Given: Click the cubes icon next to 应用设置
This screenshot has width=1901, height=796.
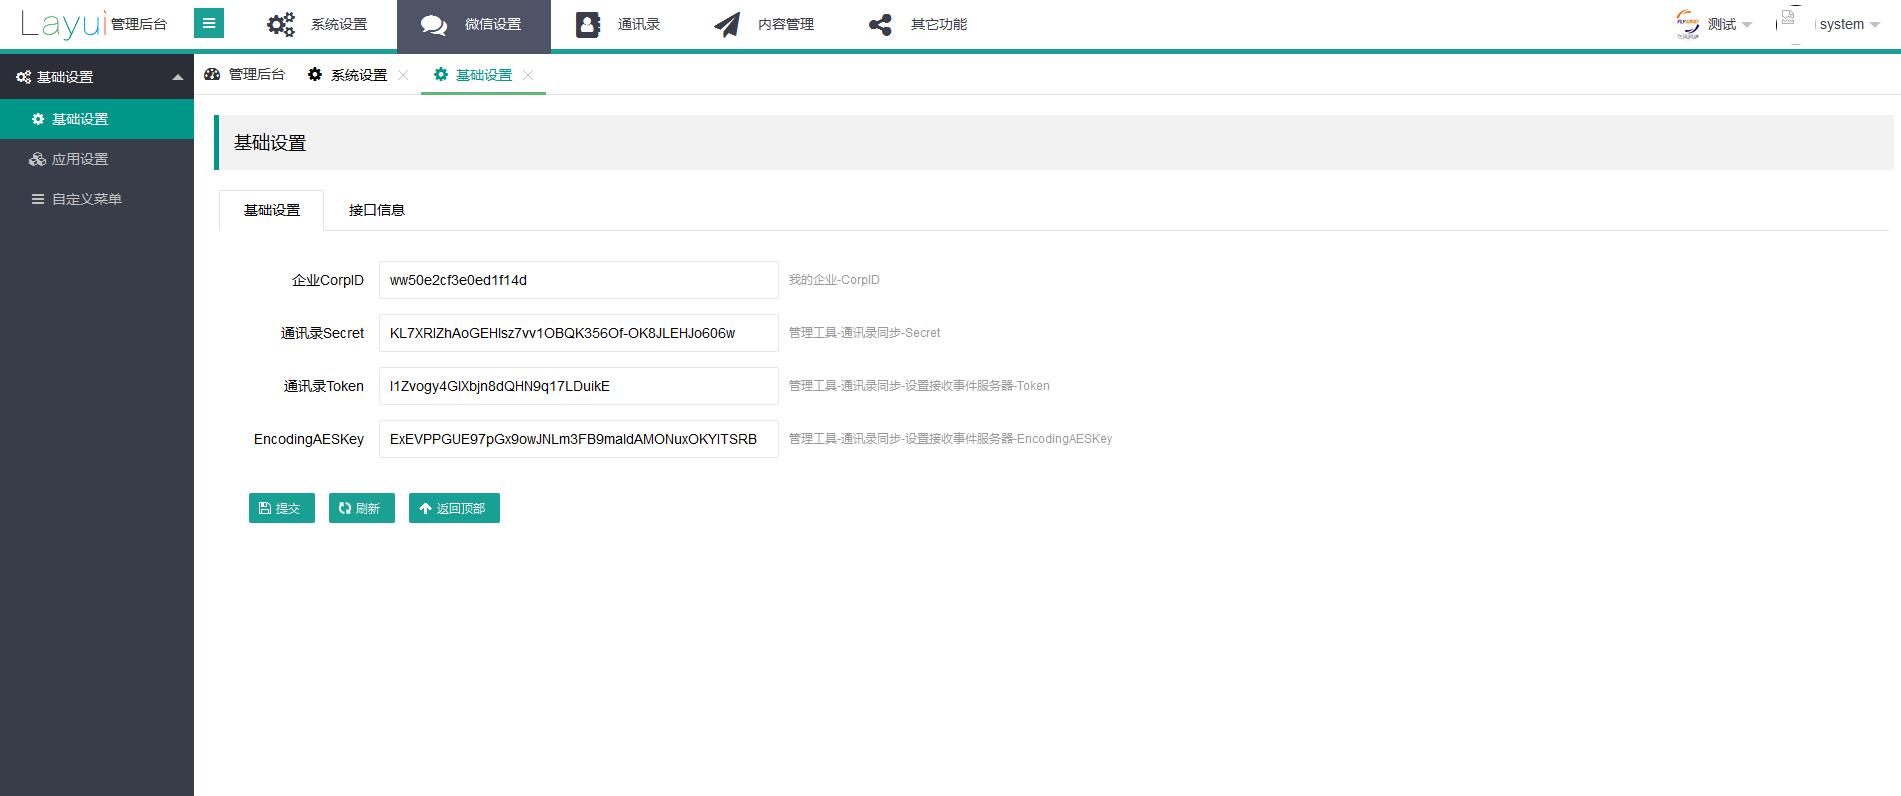Looking at the screenshot, I should click(38, 159).
